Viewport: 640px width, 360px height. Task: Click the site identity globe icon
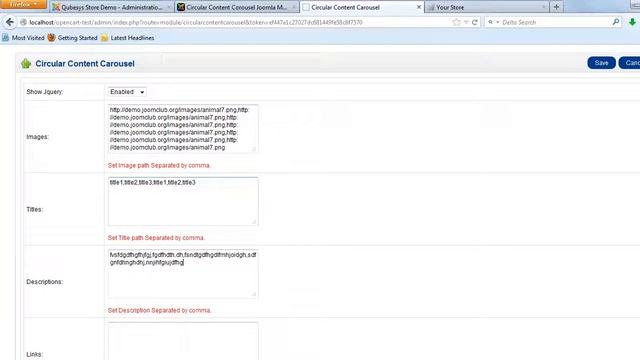(x=24, y=22)
